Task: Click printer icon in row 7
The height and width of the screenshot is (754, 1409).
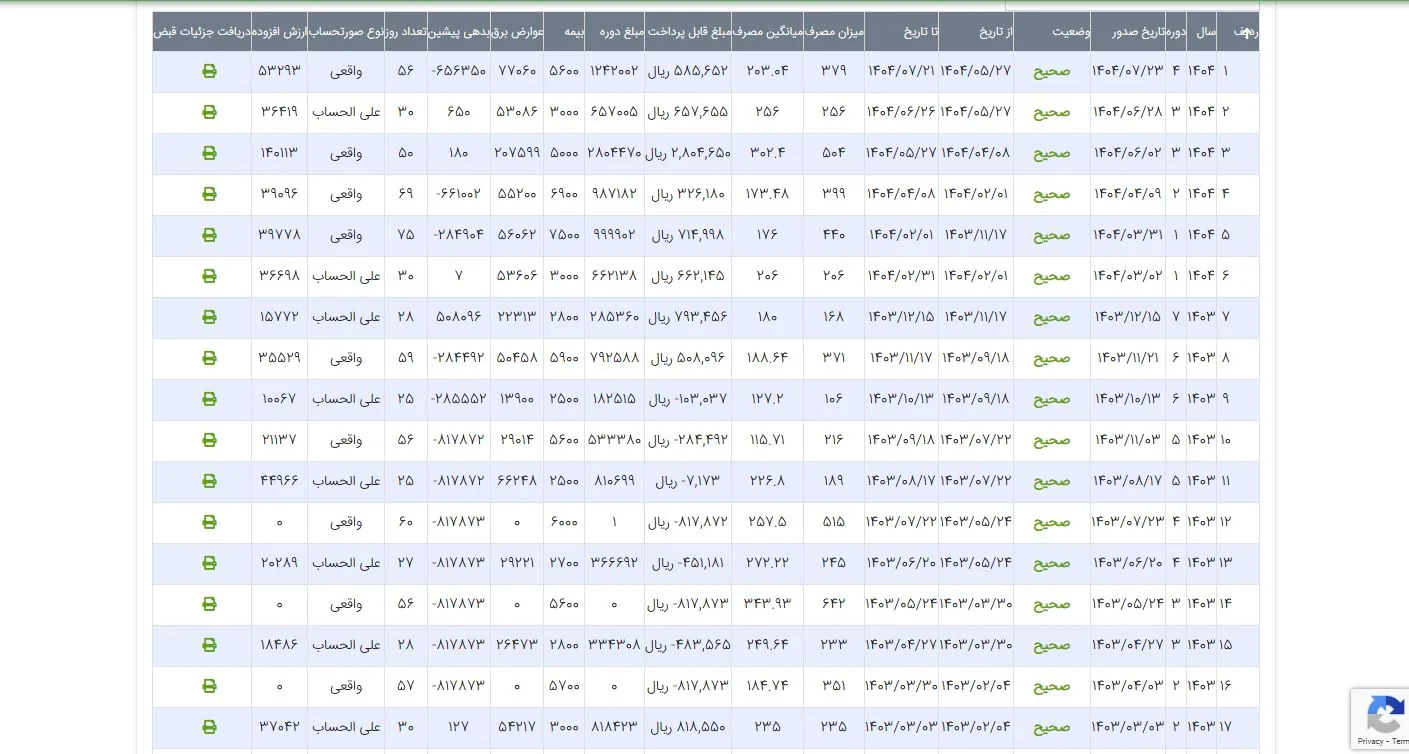Action: [209, 317]
